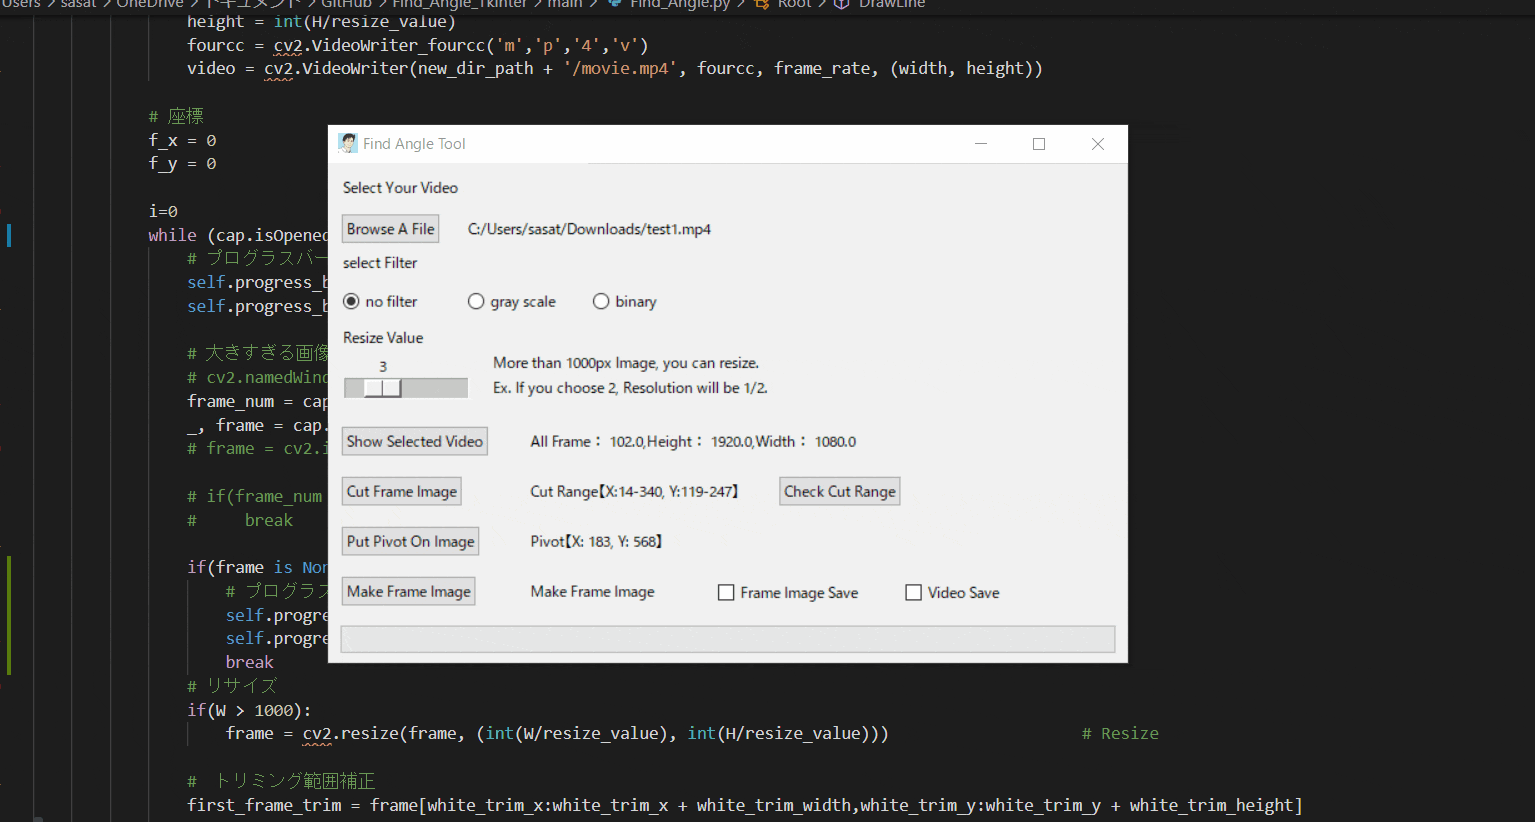Click the Browse A File button
Viewport: 1535px width, 822px height.
[x=390, y=229]
